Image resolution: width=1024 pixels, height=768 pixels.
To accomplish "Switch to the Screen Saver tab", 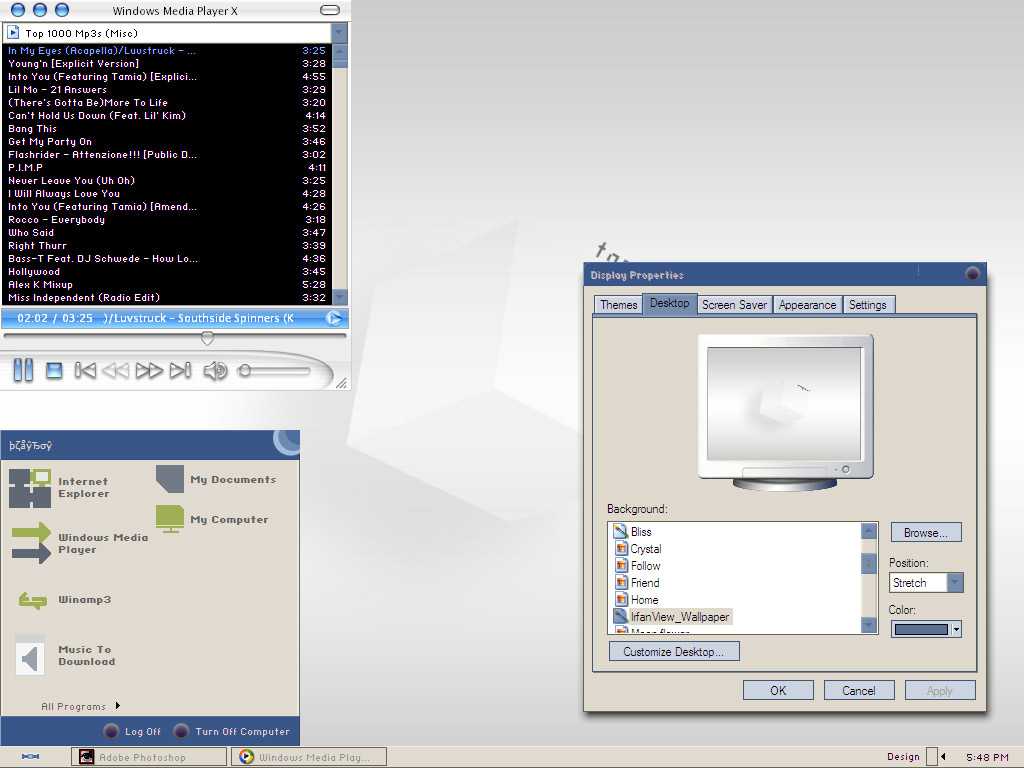I will (x=734, y=304).
